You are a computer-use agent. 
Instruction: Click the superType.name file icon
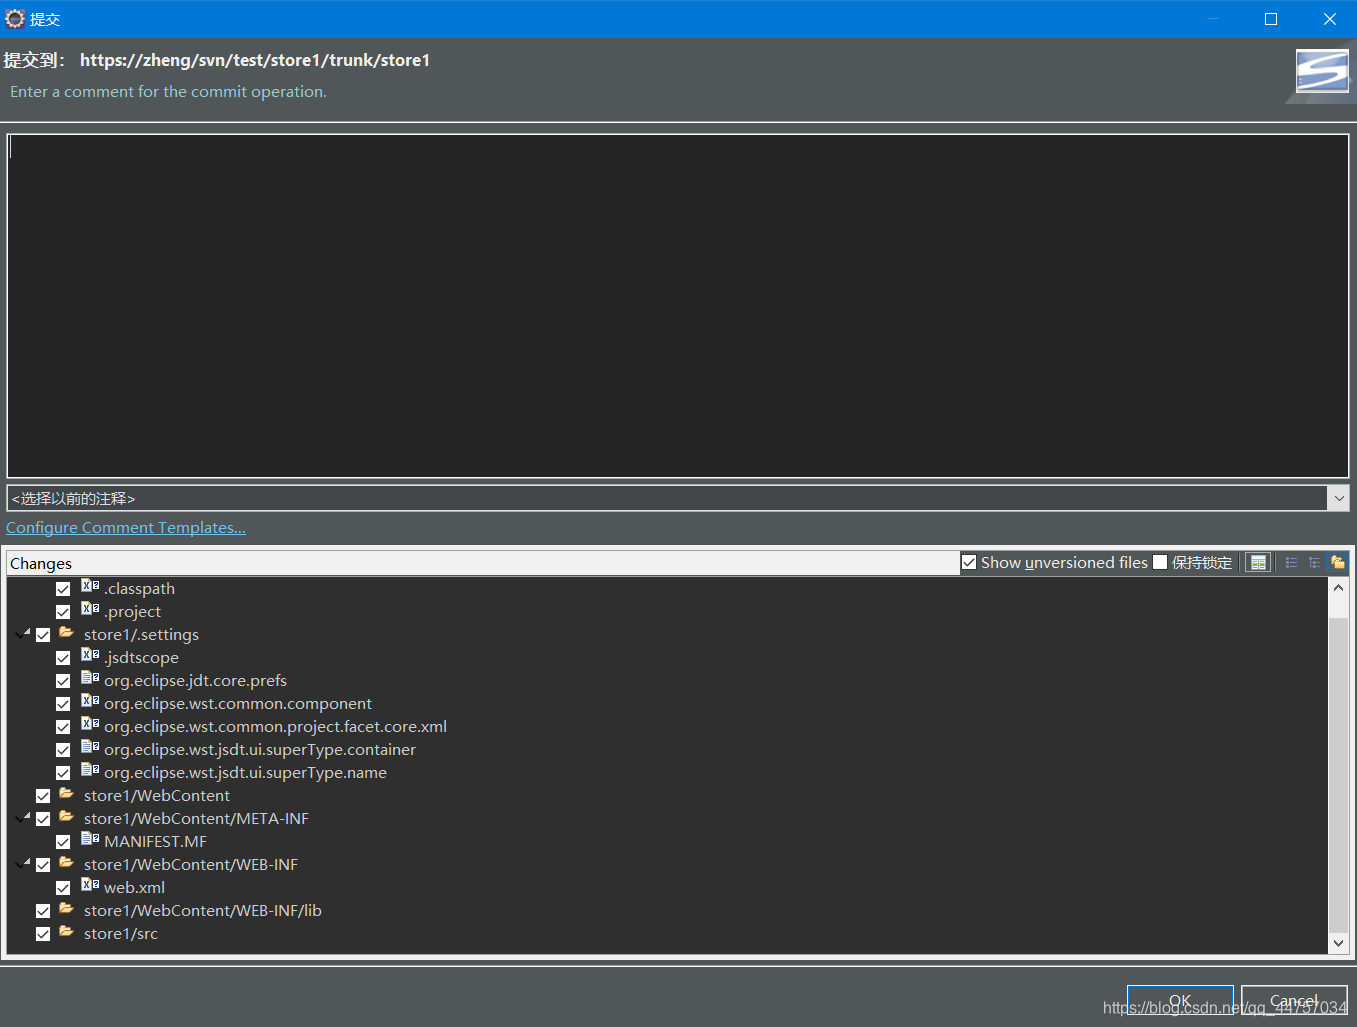[x=90, y=770]
